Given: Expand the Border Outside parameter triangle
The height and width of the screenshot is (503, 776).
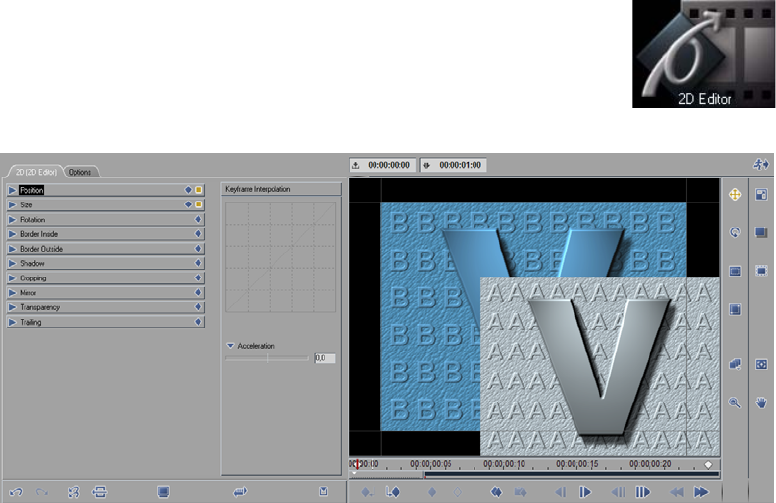Looking at the screenshot, I should 12,249.
